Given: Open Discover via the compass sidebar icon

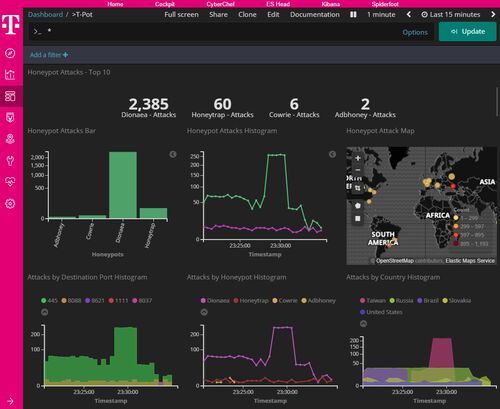Looking at the screenshot, I should (x=10, y=53).
